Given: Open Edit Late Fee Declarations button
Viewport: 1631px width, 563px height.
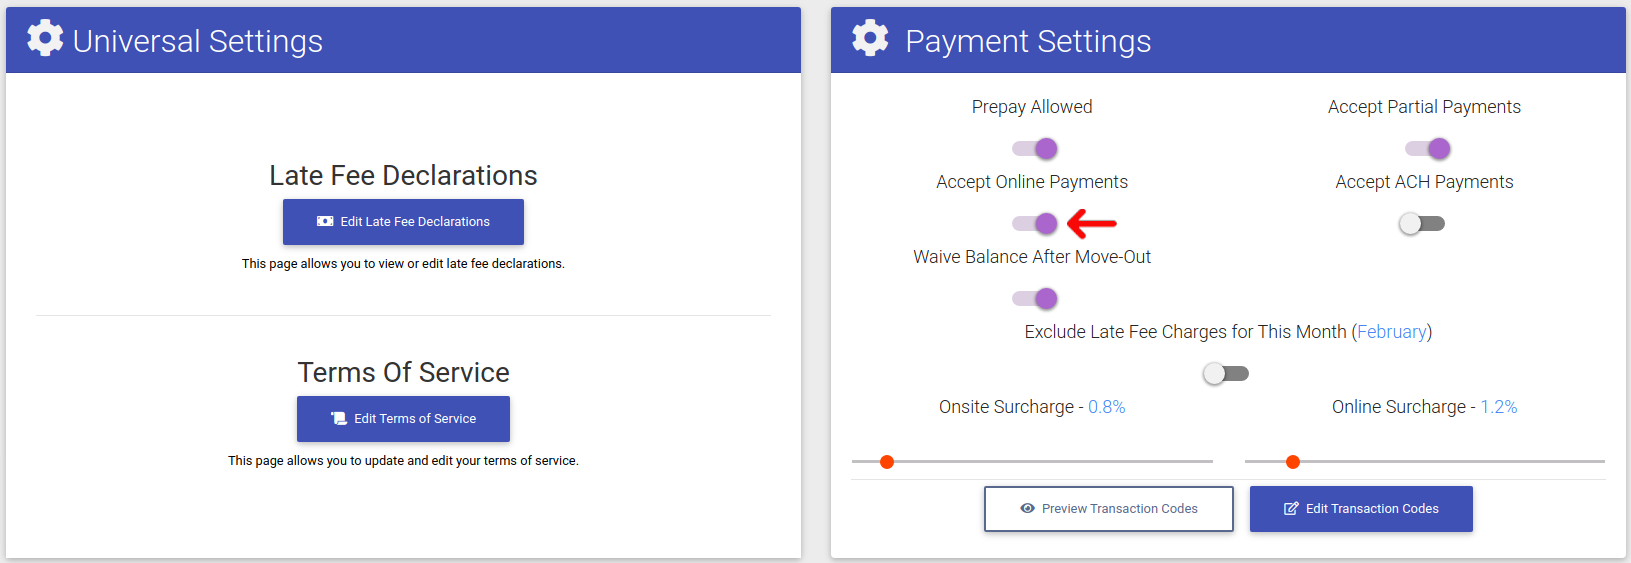Looking at the screenshot, I should [x=403, y=222].
